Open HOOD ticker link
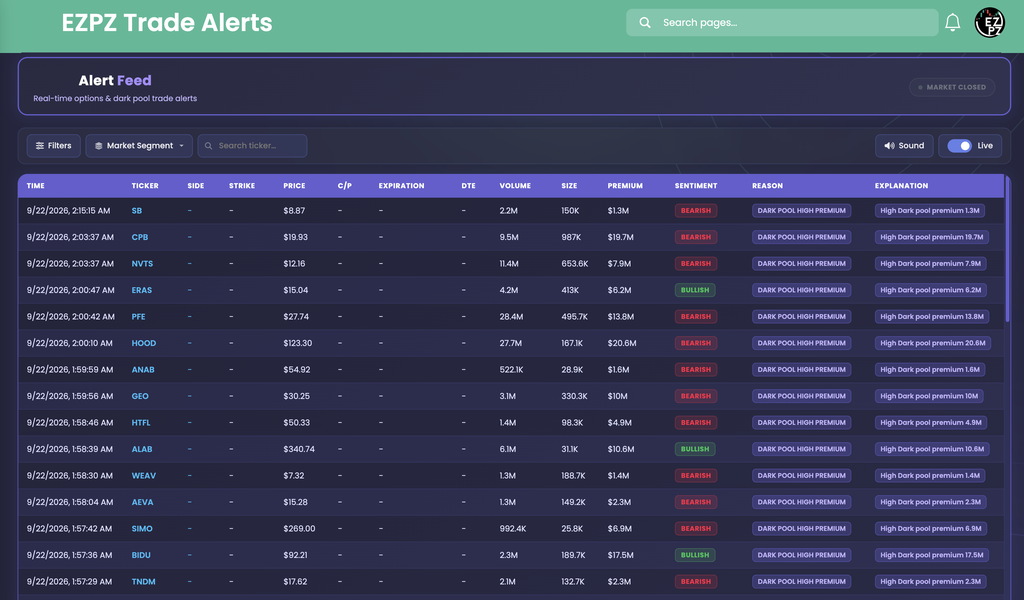Viewport: 1024px width, 600px height. [x=144, y=343]
